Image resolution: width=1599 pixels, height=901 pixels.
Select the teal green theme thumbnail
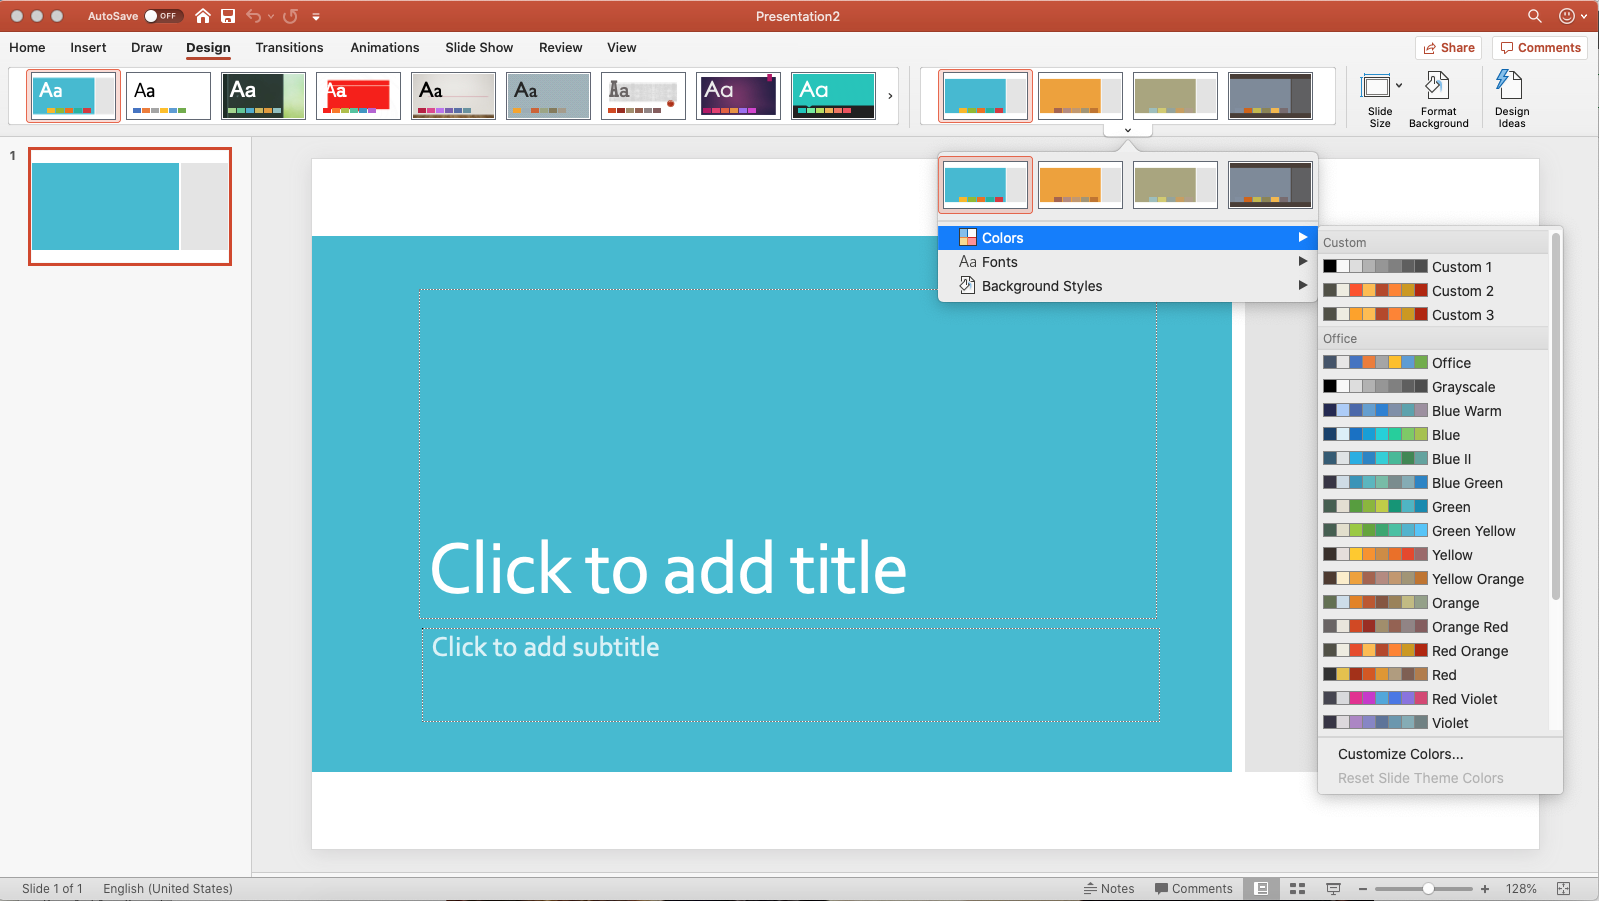[833, 96]
